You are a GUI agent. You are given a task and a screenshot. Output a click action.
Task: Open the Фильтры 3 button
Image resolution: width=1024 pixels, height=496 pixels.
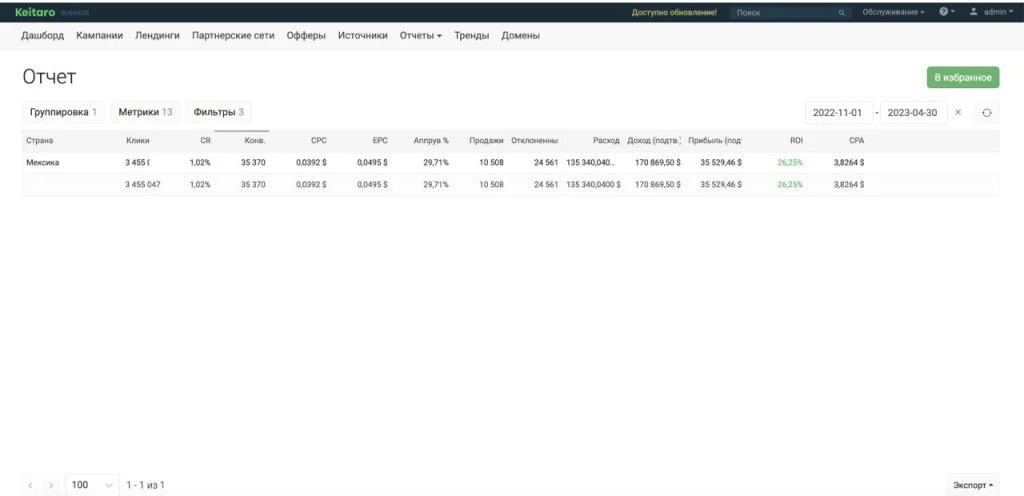point(219,112)
